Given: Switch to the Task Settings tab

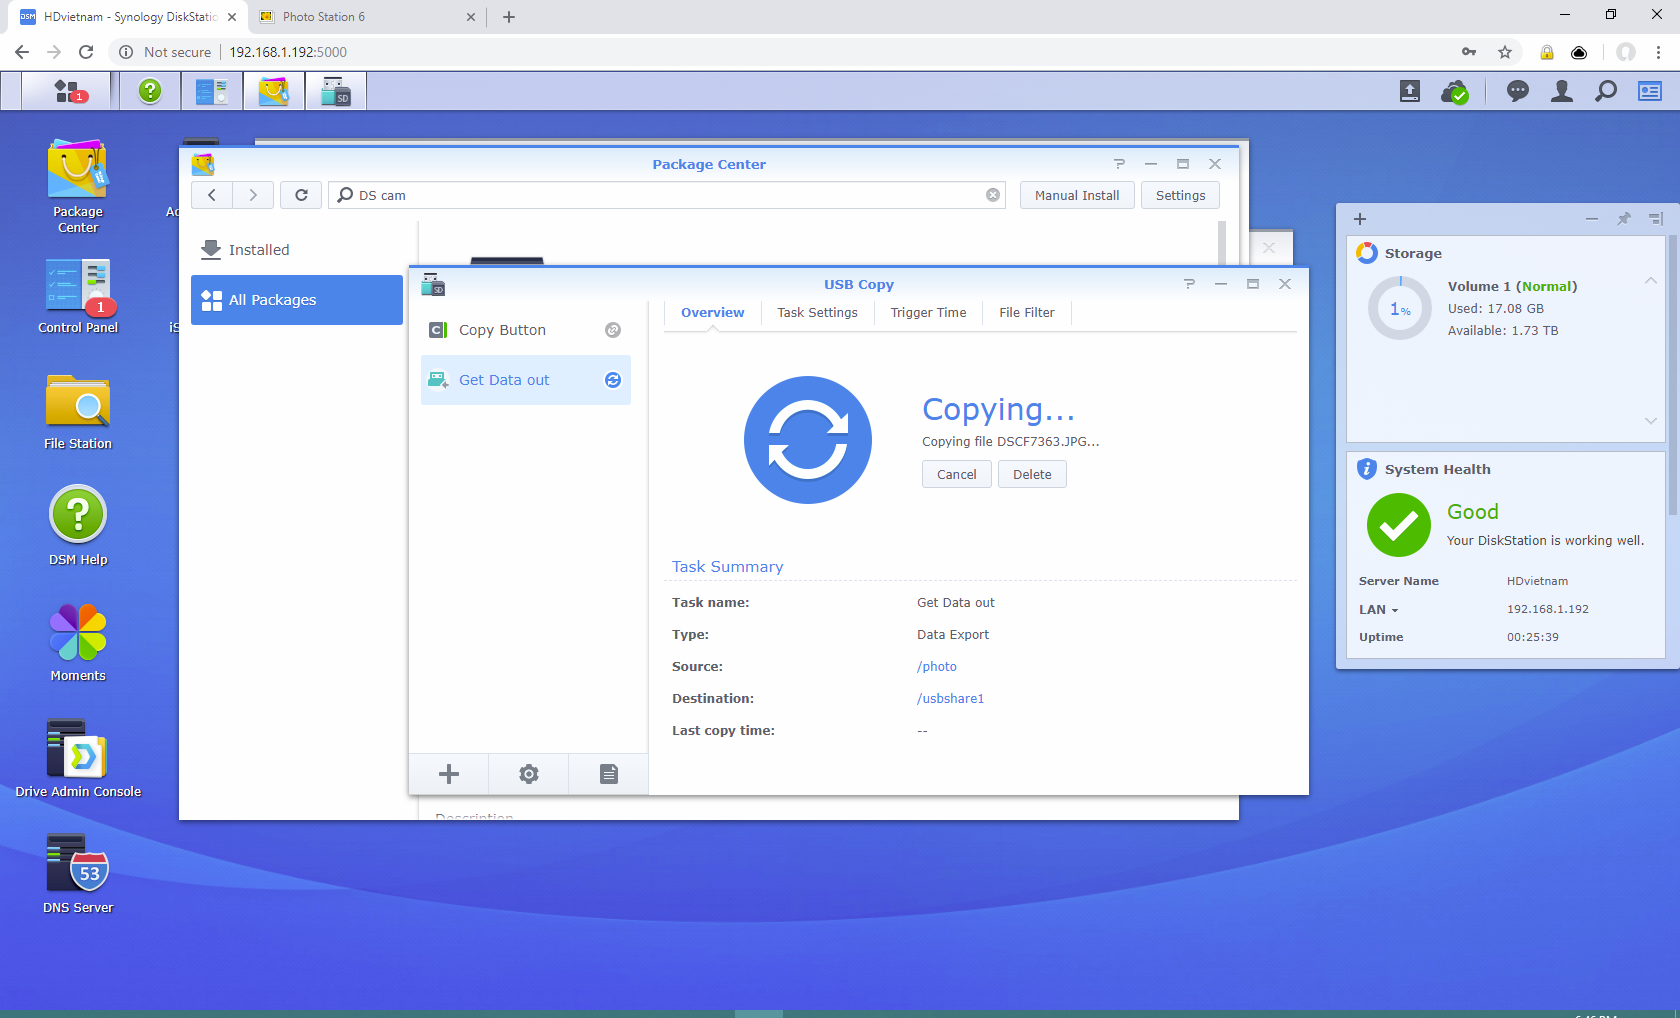Looking at the screenshot, I should pos(817,313).
